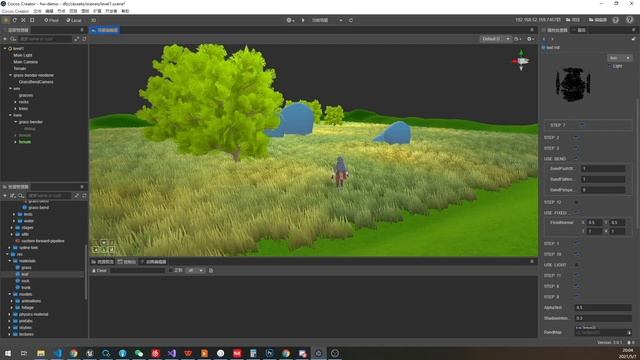Toggle the USE LIGHT checkbox
This screenshot has width=640, height=360.
point(576,264)
